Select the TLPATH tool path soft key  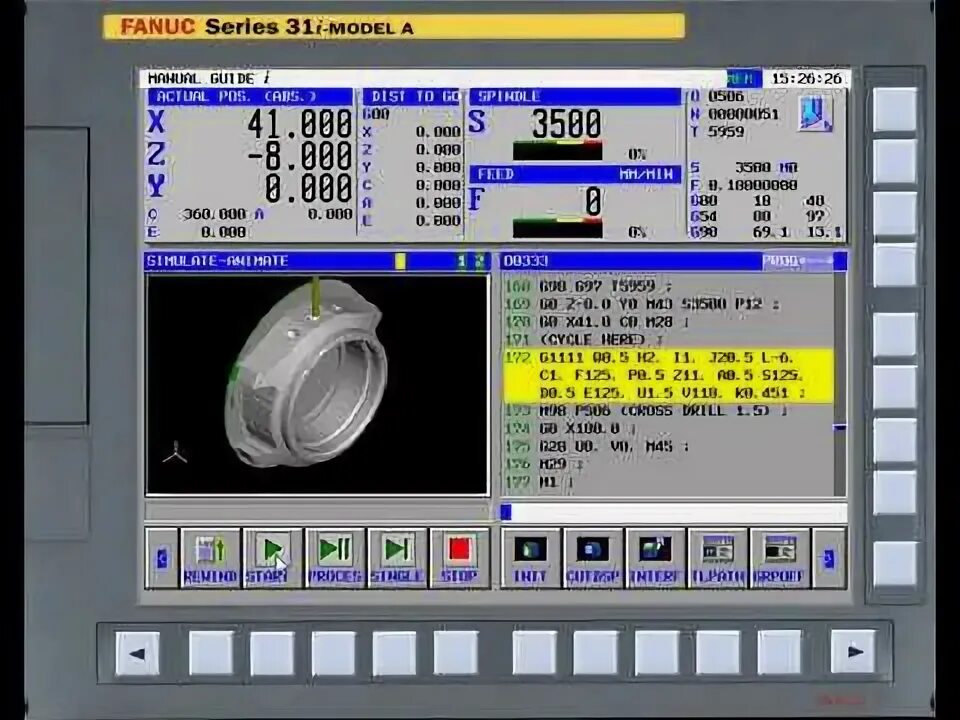coord(718,558)
